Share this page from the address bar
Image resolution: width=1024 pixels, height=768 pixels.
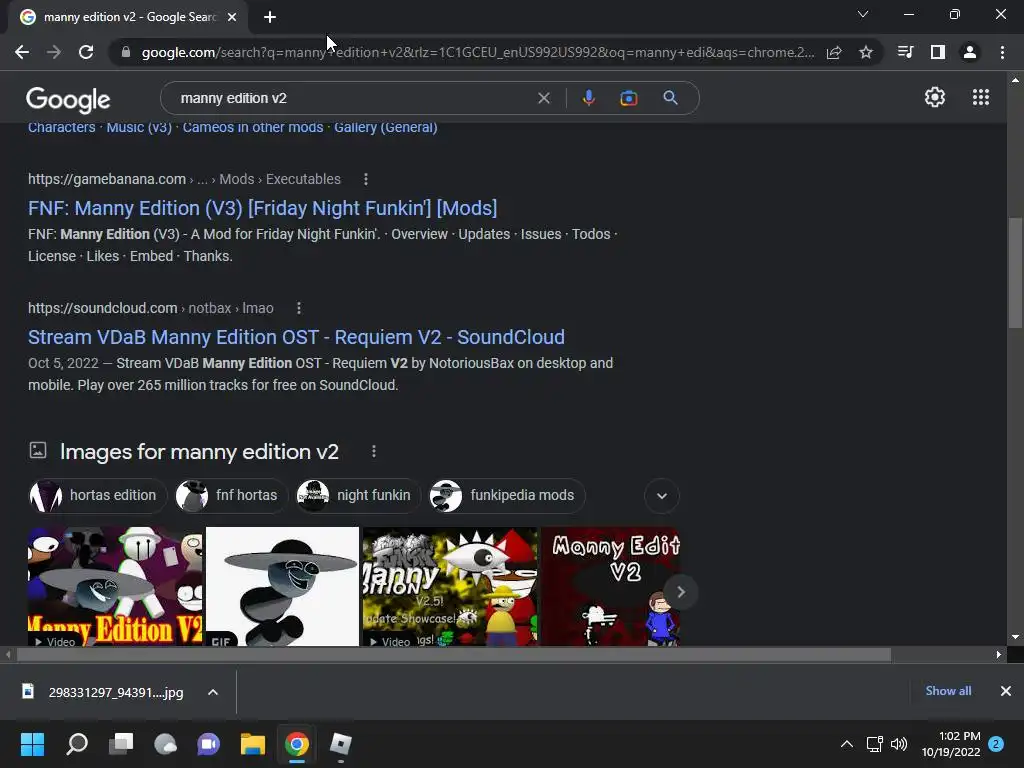coord(834,52)
